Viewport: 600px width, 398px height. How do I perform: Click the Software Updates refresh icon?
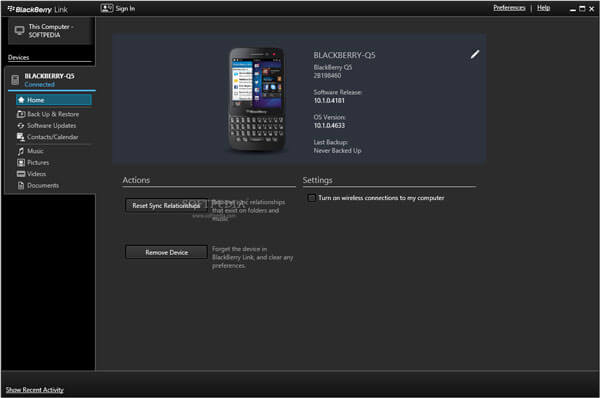pos(21,126)
